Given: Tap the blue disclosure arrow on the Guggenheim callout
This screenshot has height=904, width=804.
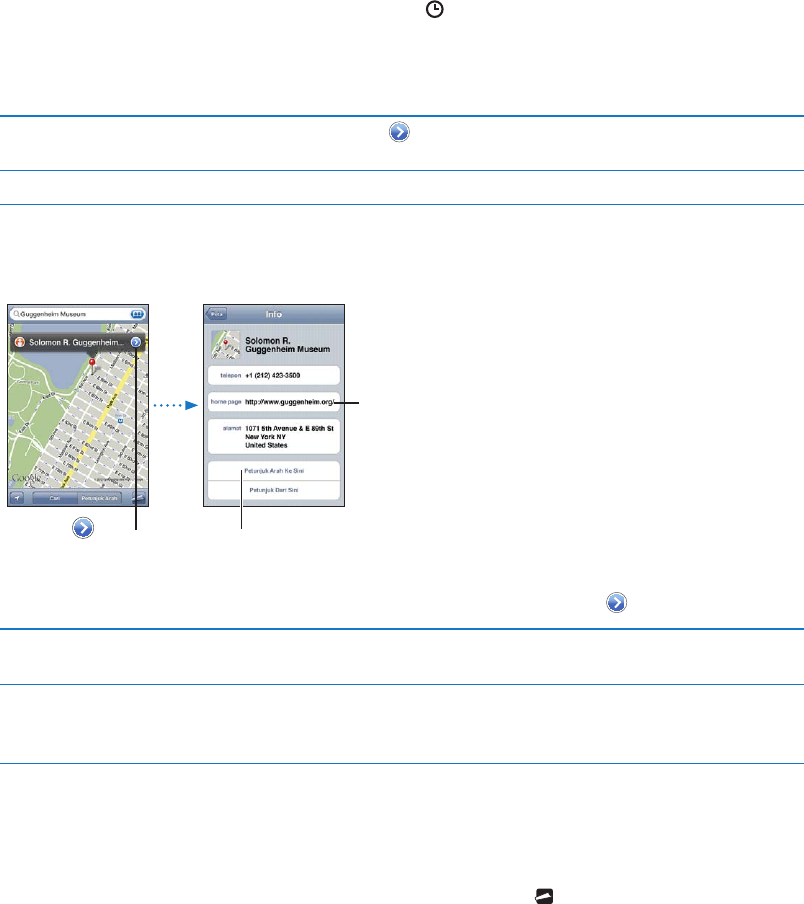Looking at the screenshot, I should 135,342.
